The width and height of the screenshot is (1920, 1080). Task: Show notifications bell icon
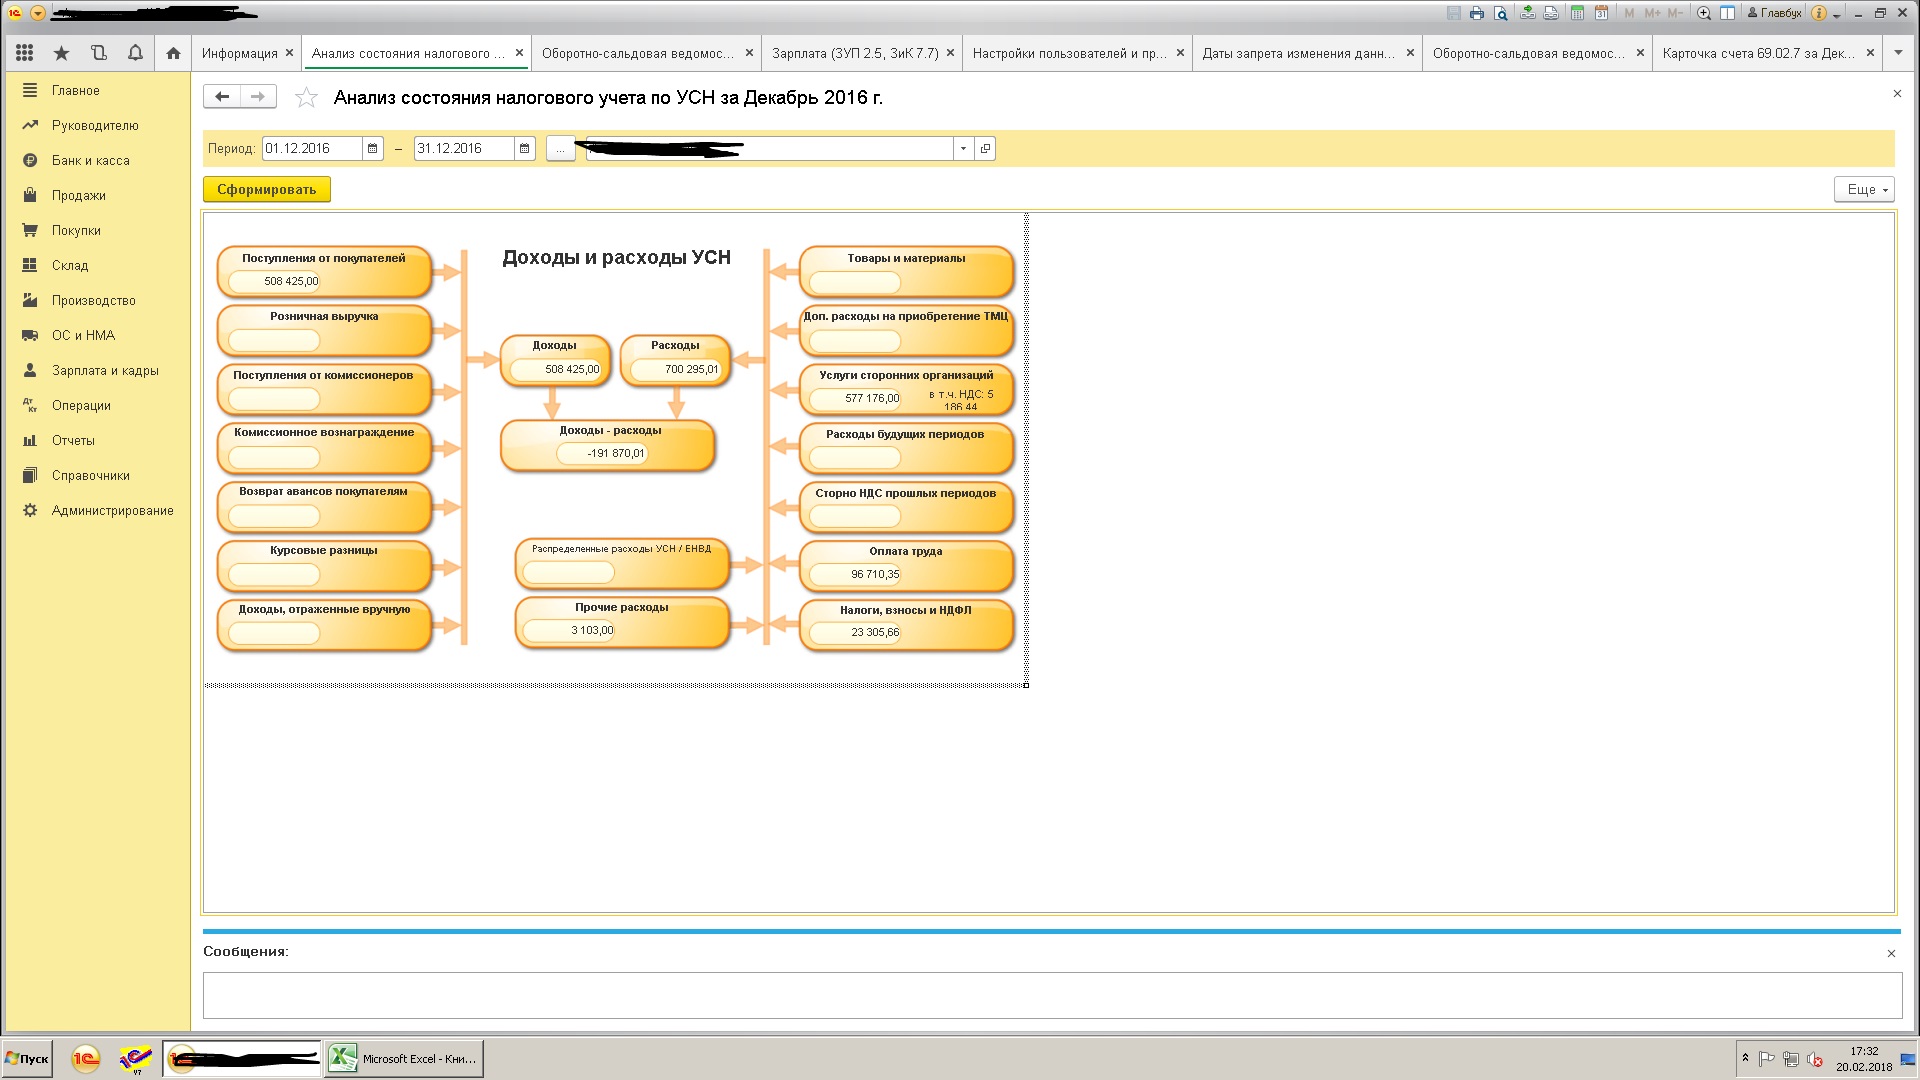pos(135,53)
